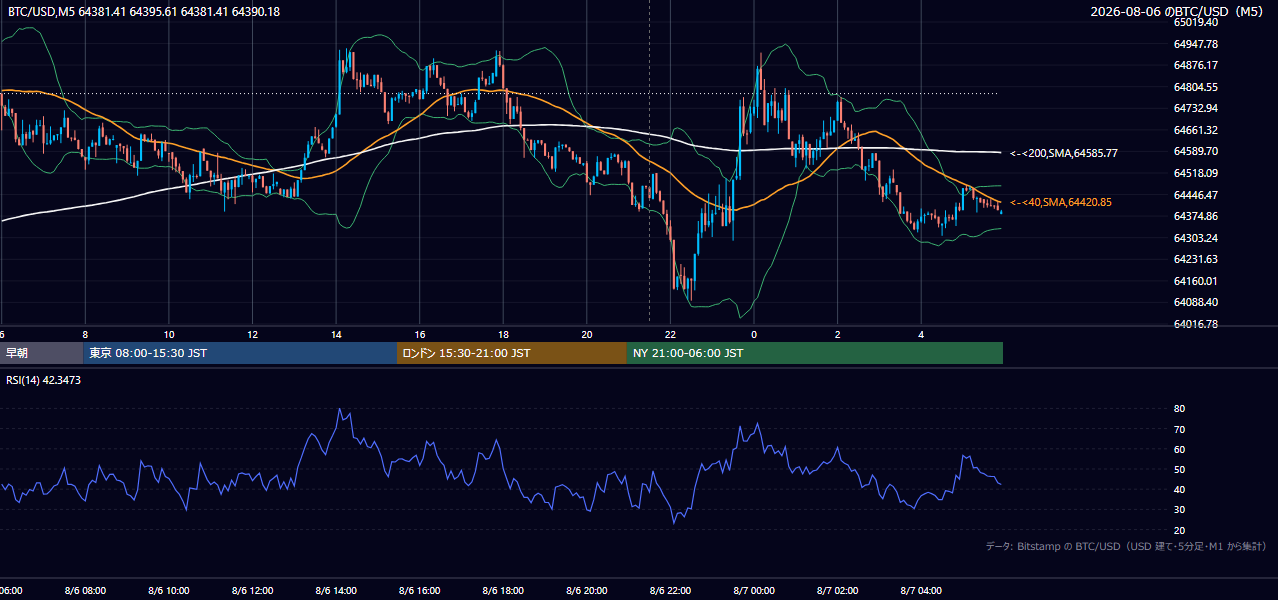1278x600 pixels.
Task: Click the '8/6 18:00' bottom time label
Action: pyautogui.click(x=503, y=591)
